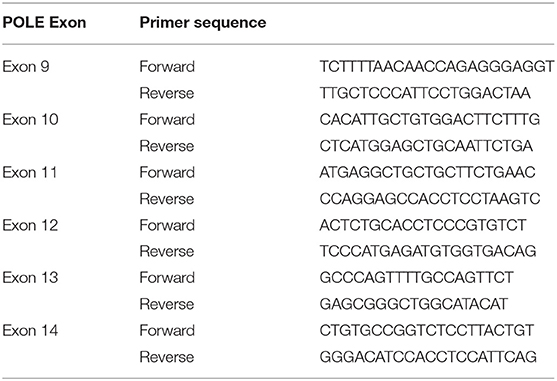Click sequence ATGAGGCTGCTGCTTCTGAAC

(427, 172)
